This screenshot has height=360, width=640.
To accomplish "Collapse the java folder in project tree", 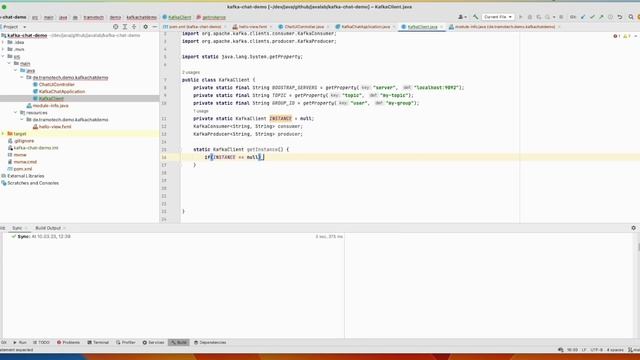I will click(x=16, y=70).
